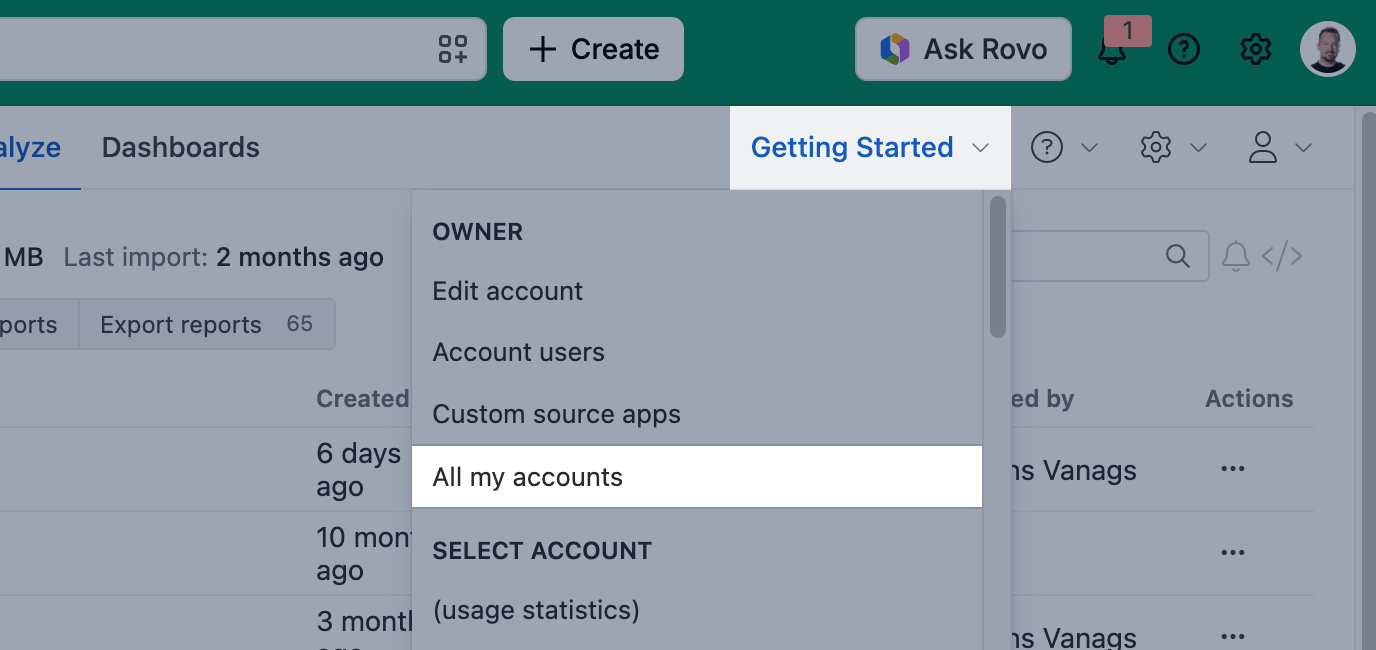Expand the help question-mark dropdown
Image resolution: width=1376 pixels, height=650 pixels.
coord(1090,148)
